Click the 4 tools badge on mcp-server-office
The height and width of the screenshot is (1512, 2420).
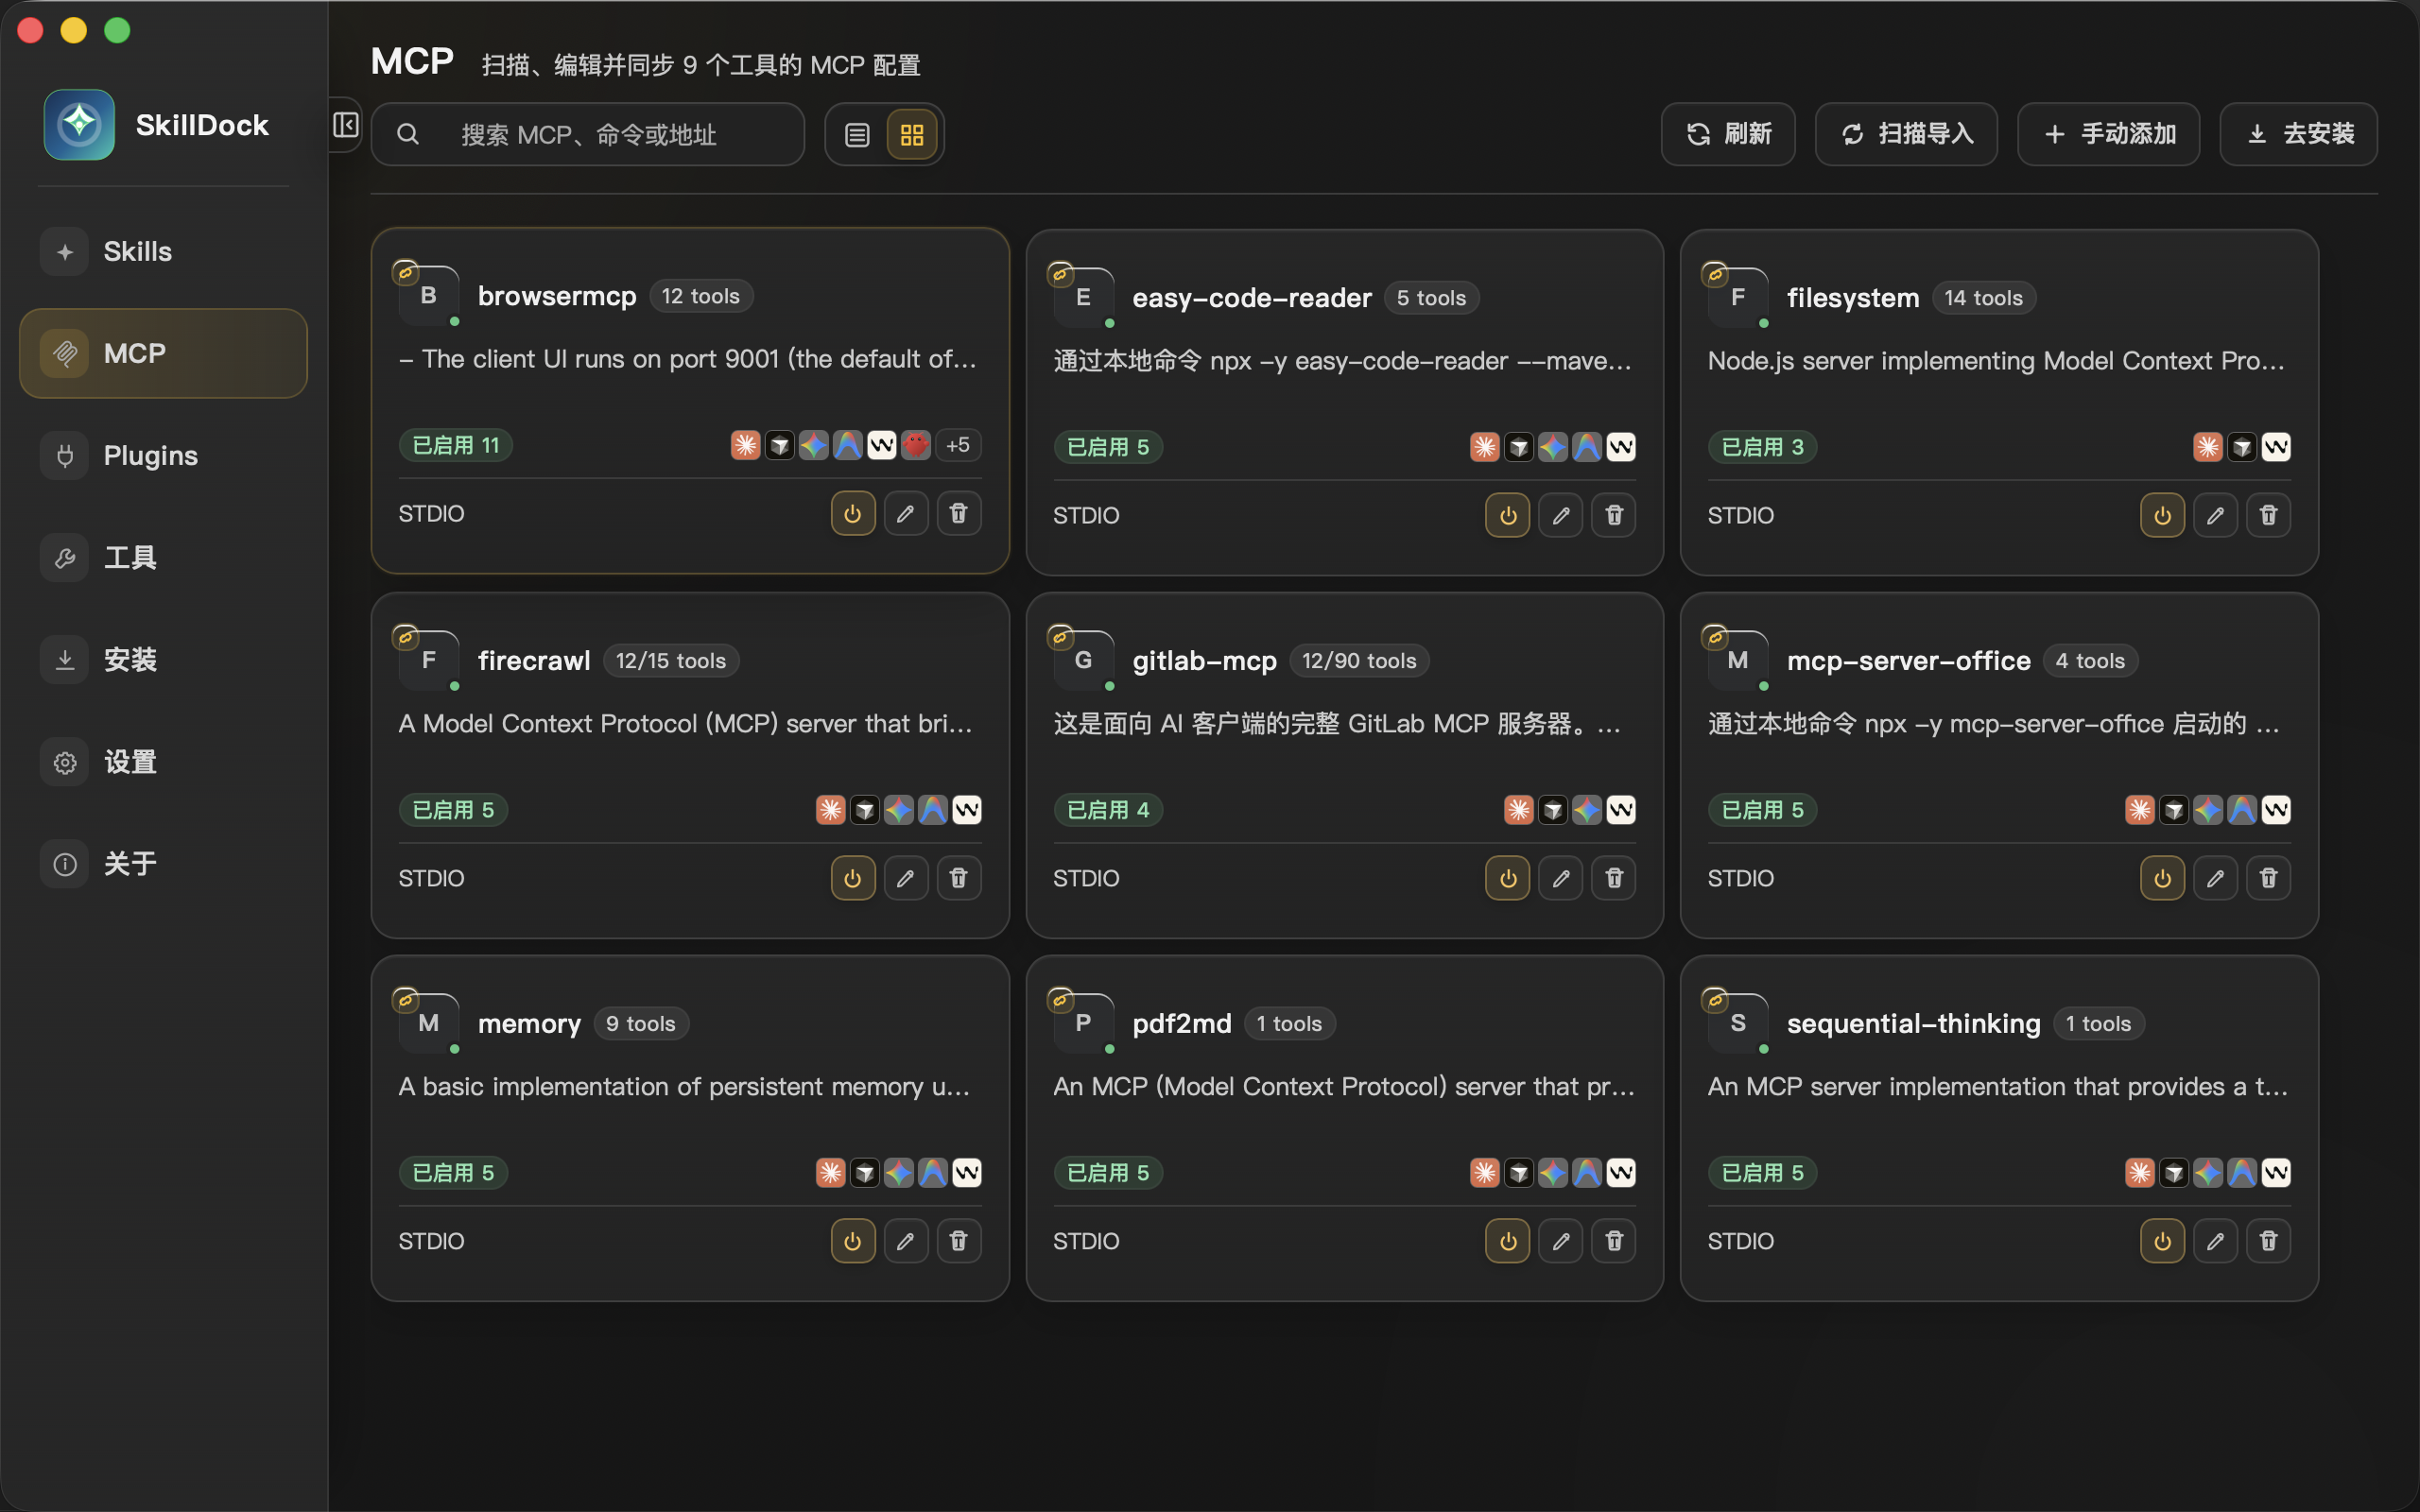[2089, 661]
